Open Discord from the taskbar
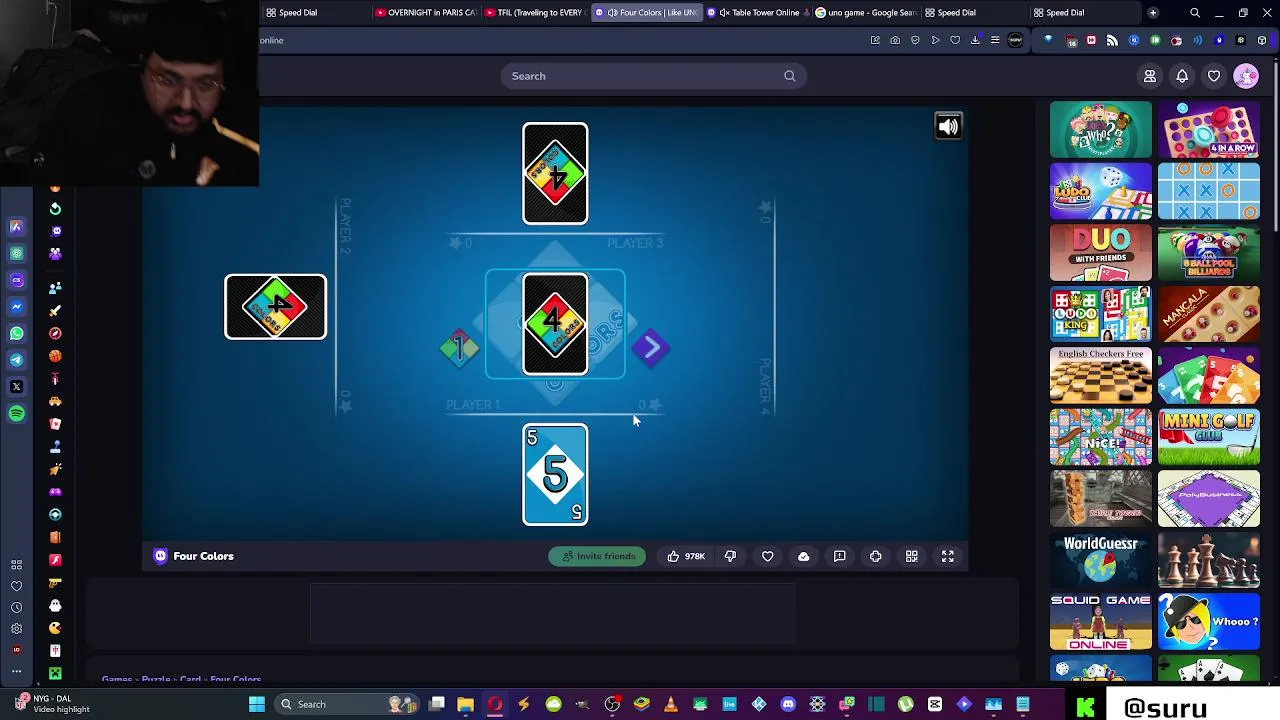The width and height of the screenshot is (1280, 720). click(x=788, y=704)
